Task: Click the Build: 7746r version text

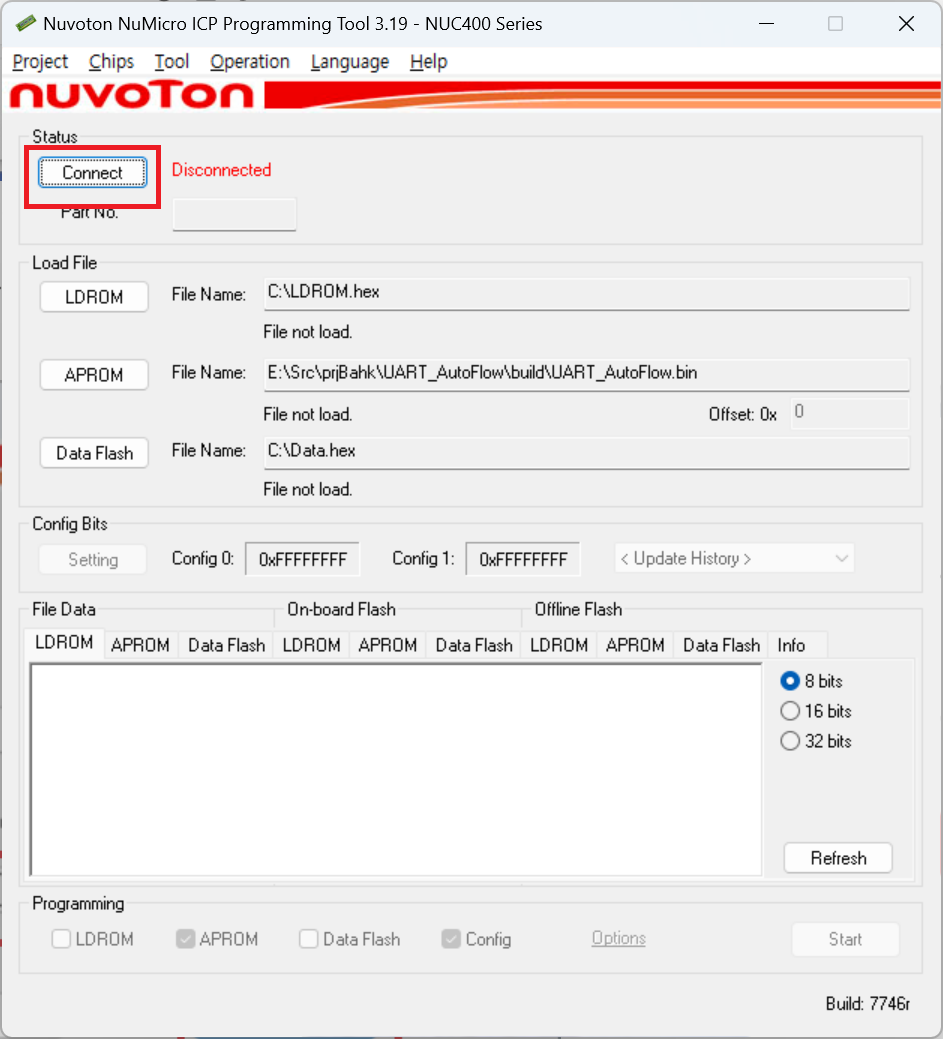Action: click(867, 1004)
